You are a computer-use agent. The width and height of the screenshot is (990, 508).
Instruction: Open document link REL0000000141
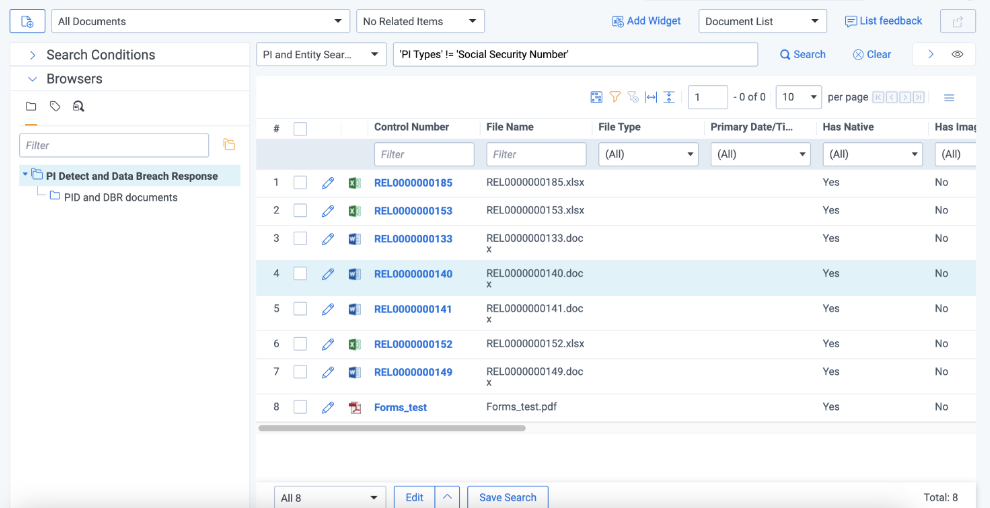(x=413, y=309)
